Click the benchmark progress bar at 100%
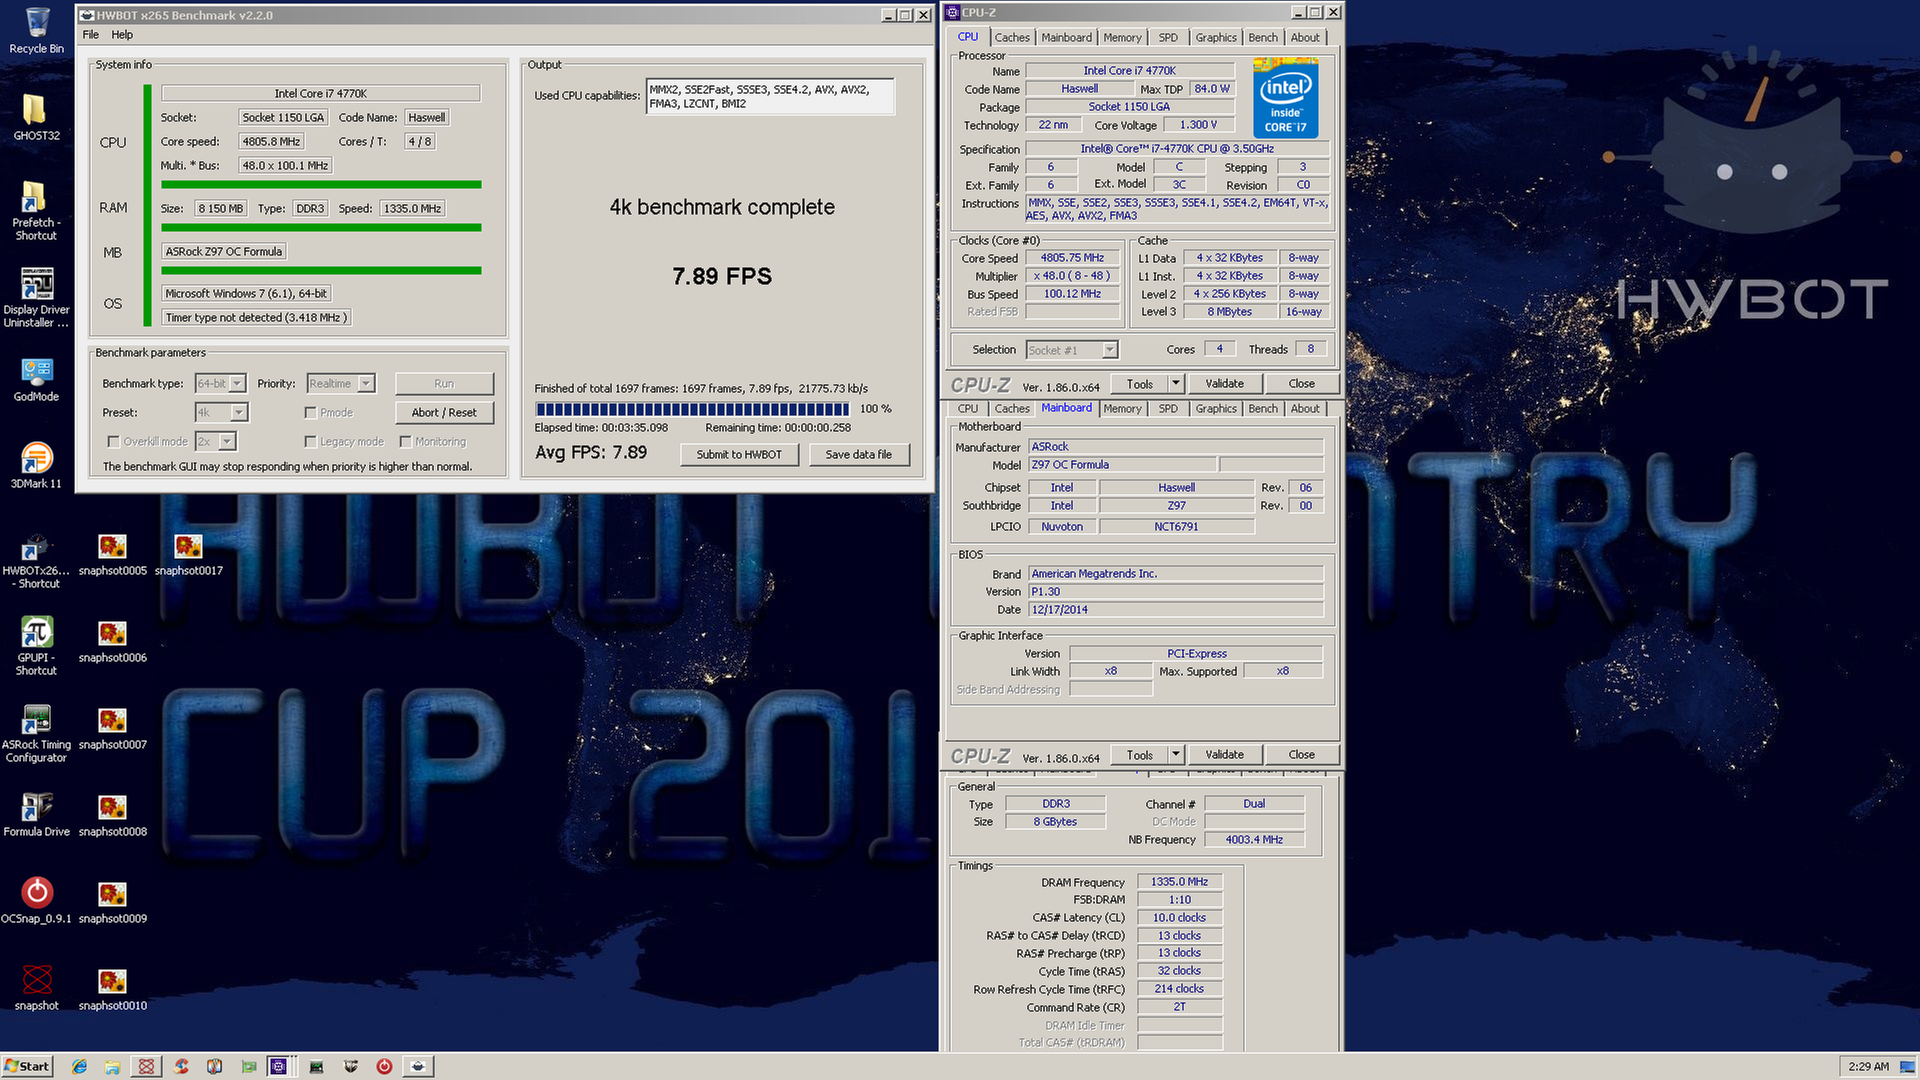1920x1080 pixels. pos(692,409)
